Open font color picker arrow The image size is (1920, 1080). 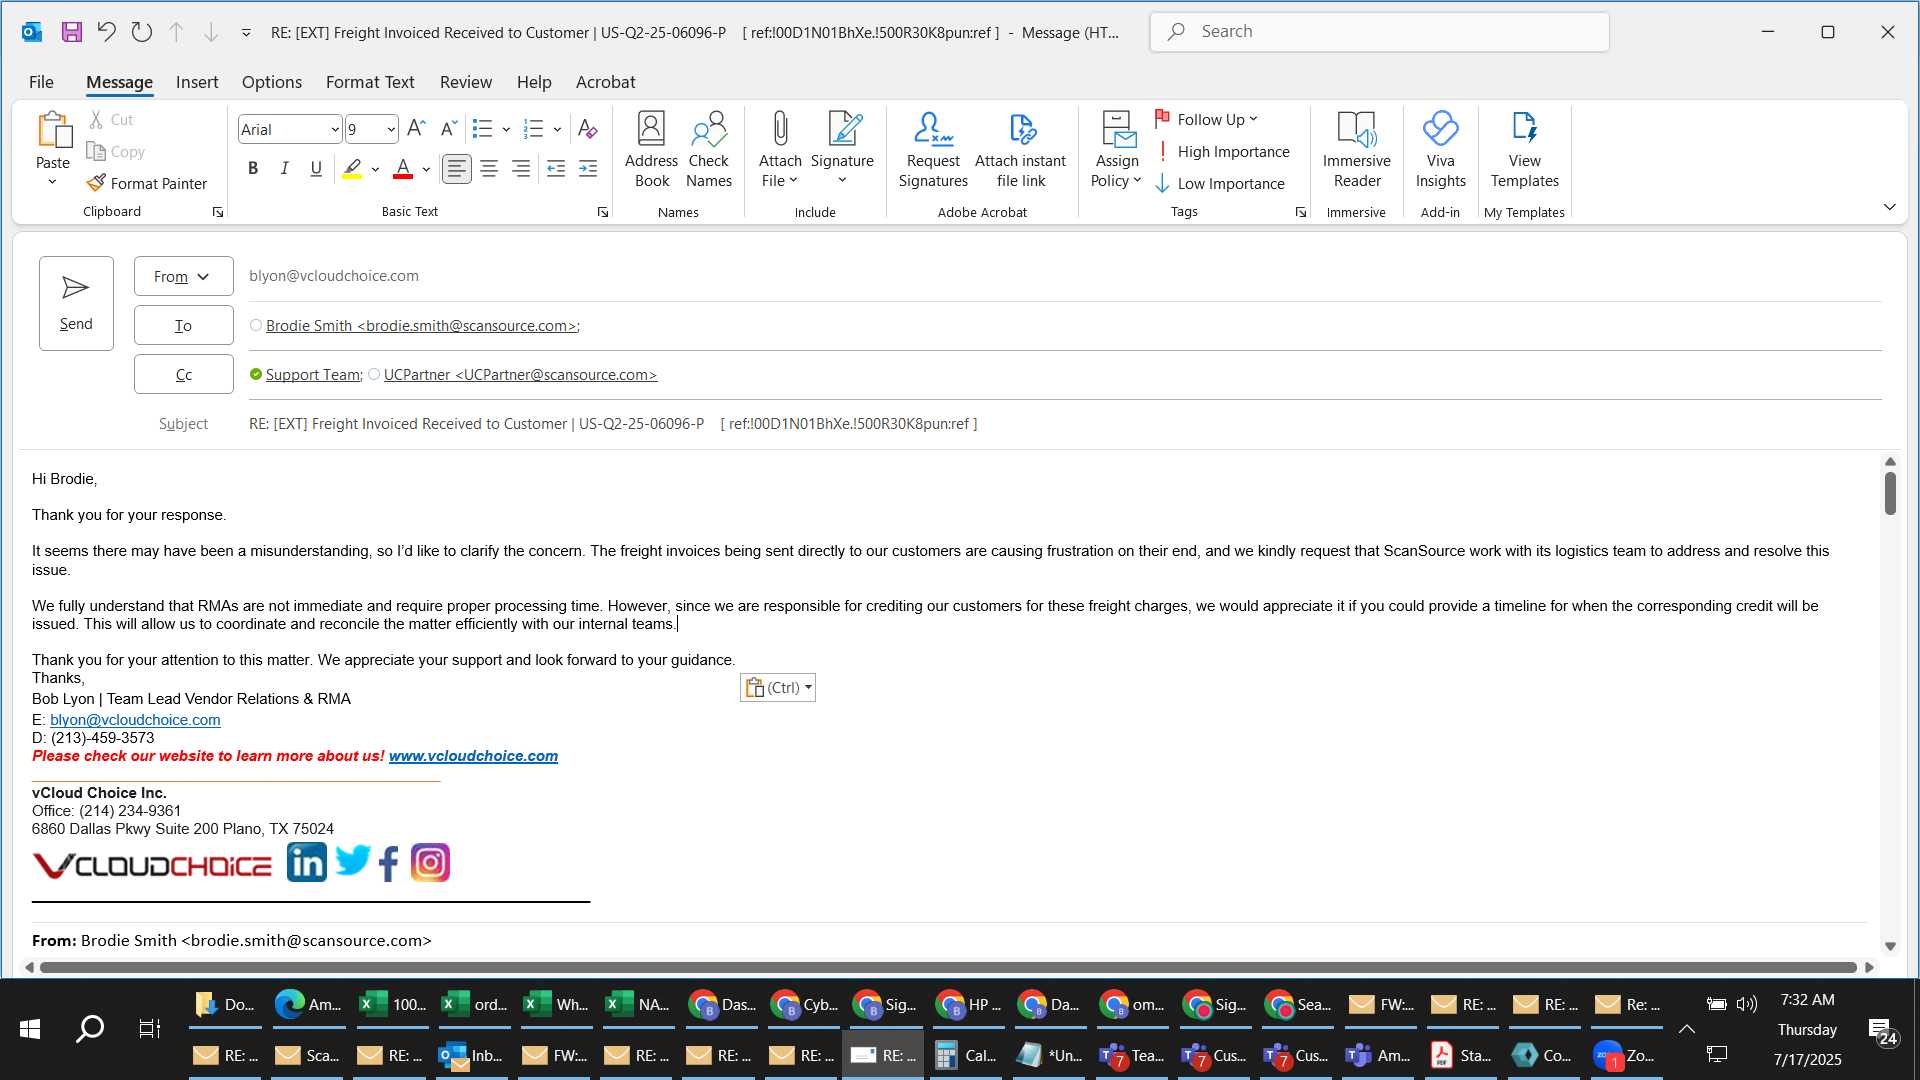click(426, 169)
